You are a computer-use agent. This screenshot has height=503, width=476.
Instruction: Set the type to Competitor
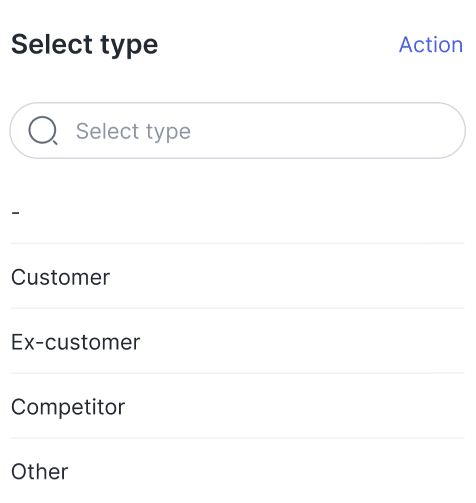[238, 406]
